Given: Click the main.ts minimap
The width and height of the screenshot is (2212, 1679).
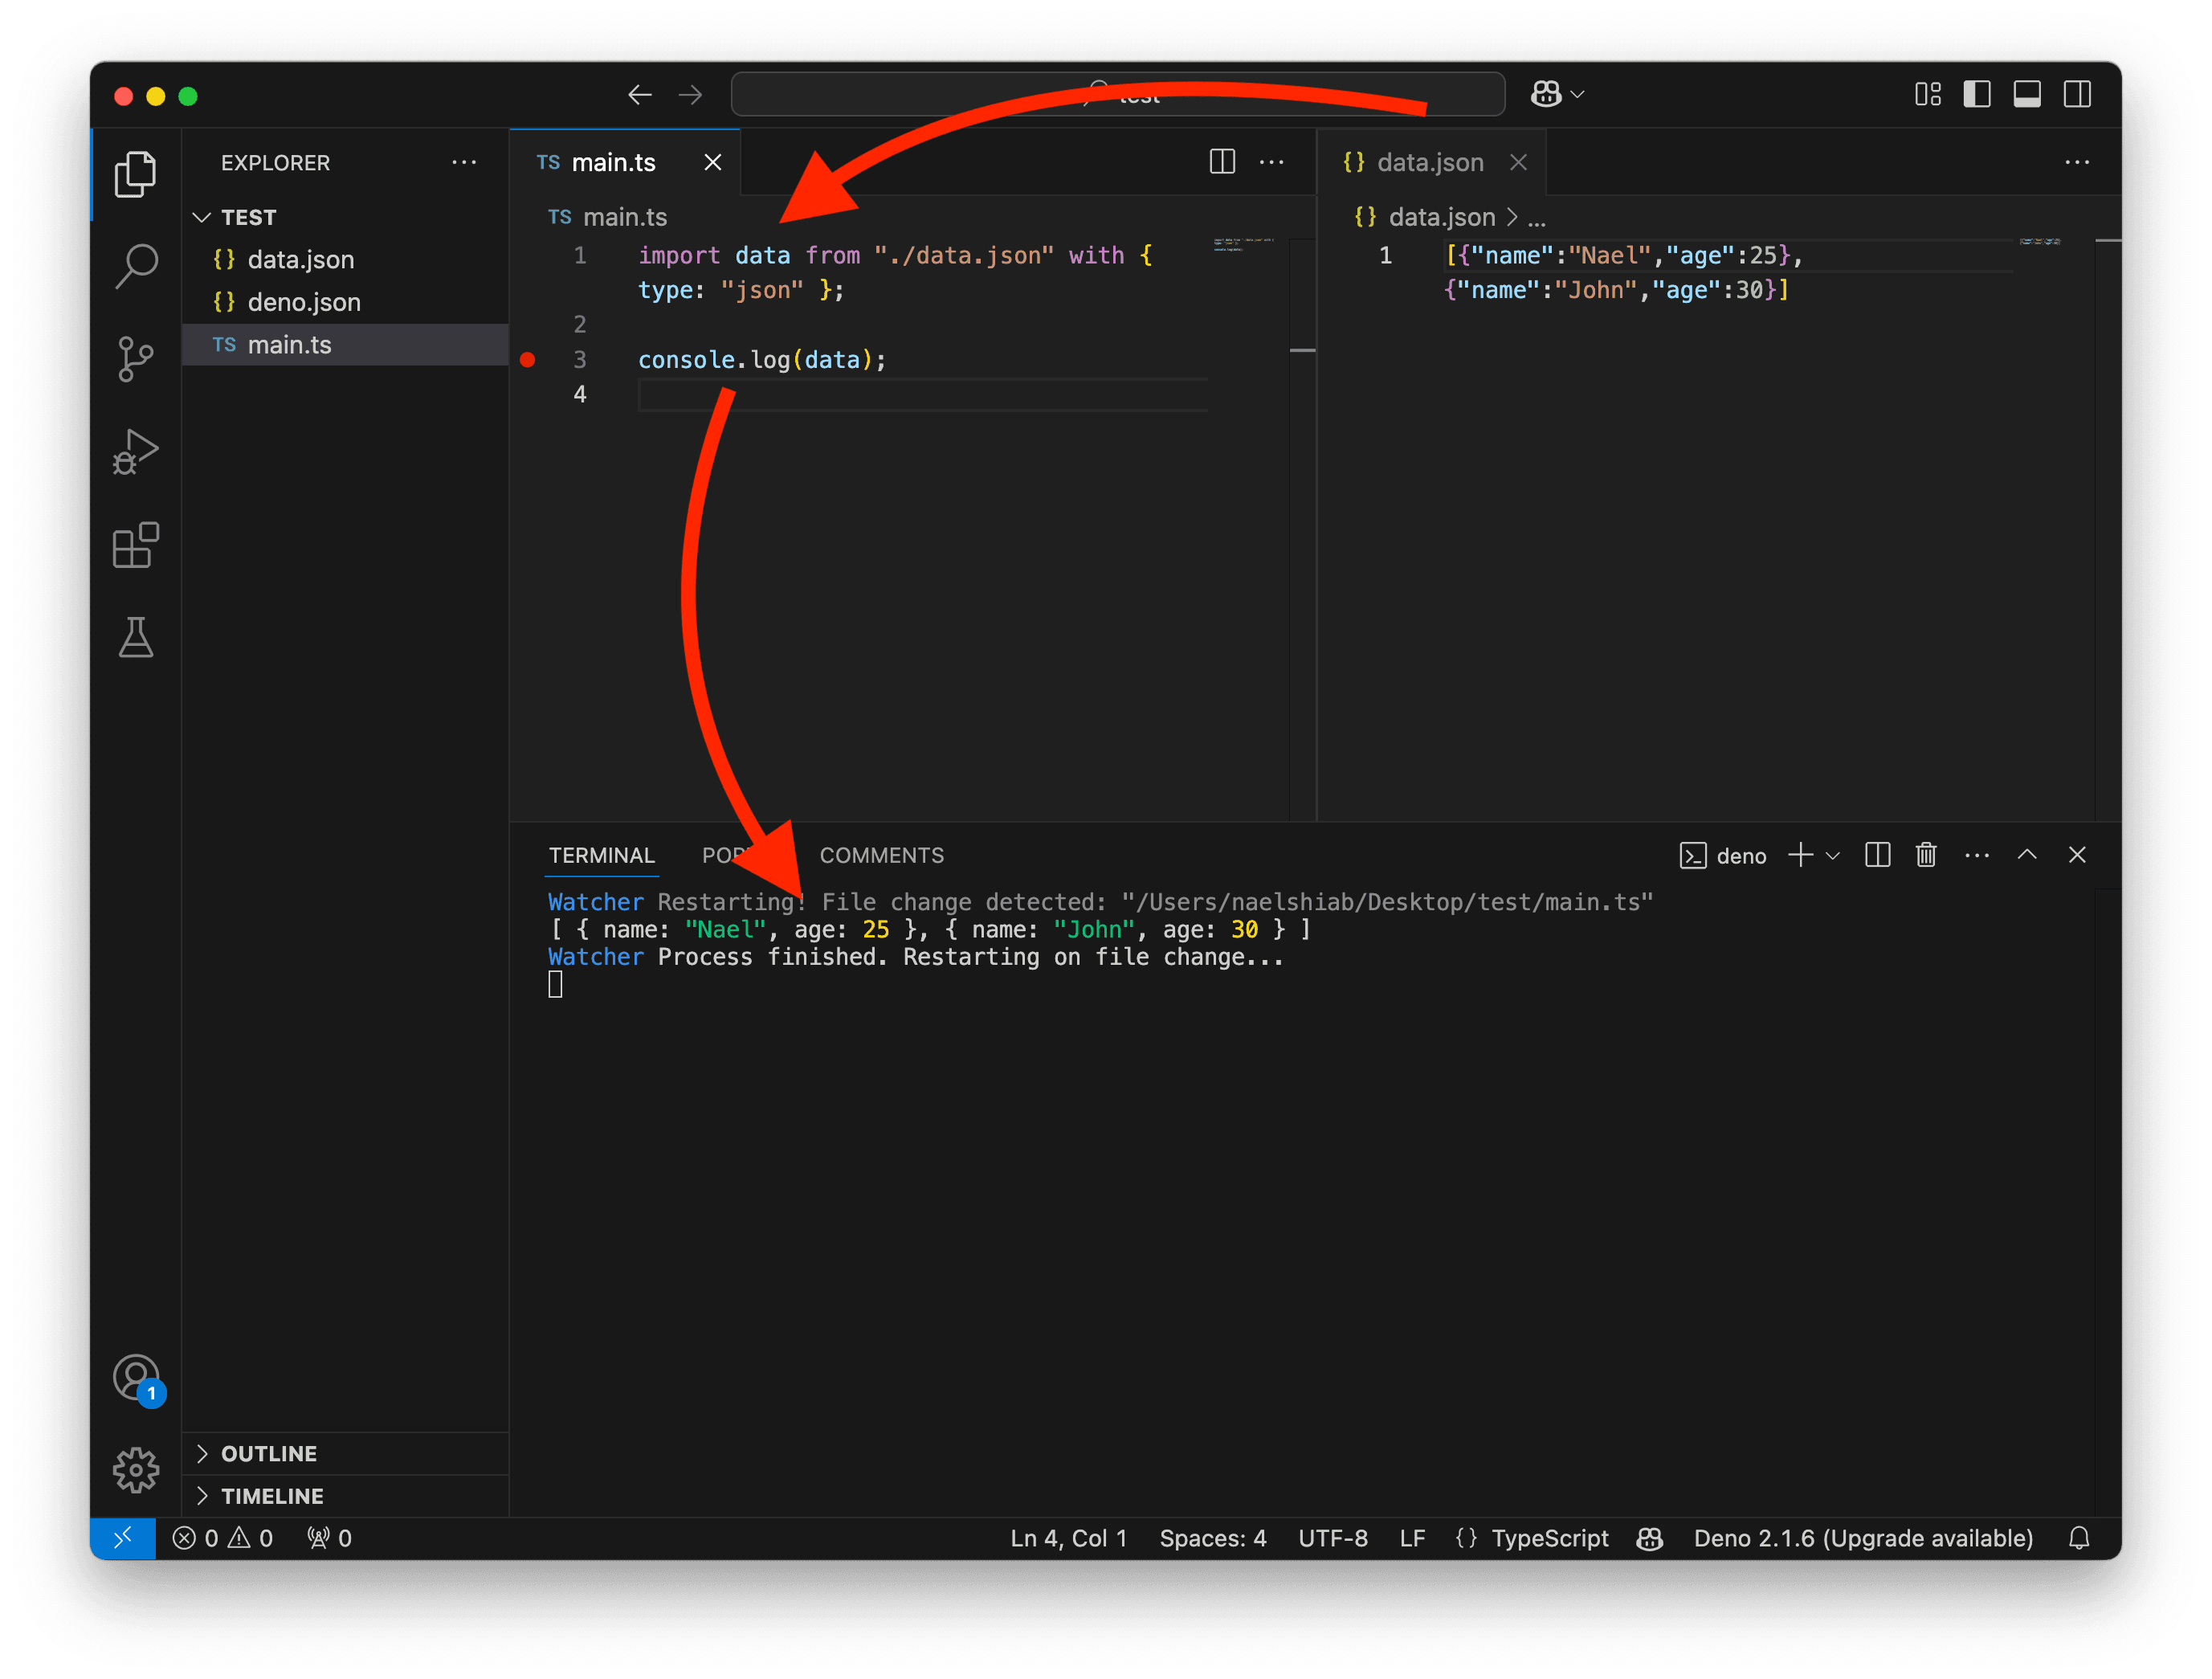Looking at the screenshot, I should pos(1243,244).
